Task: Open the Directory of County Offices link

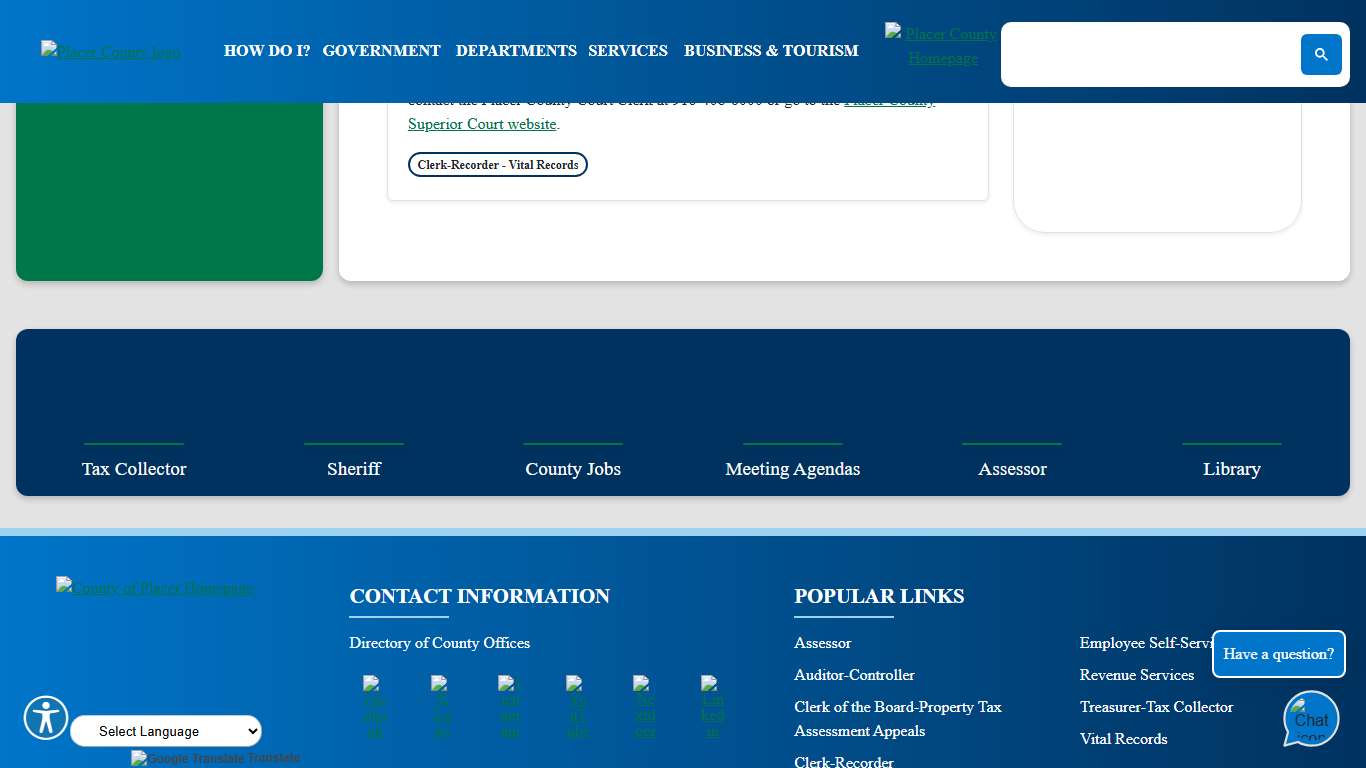Action: coord(440,643)
